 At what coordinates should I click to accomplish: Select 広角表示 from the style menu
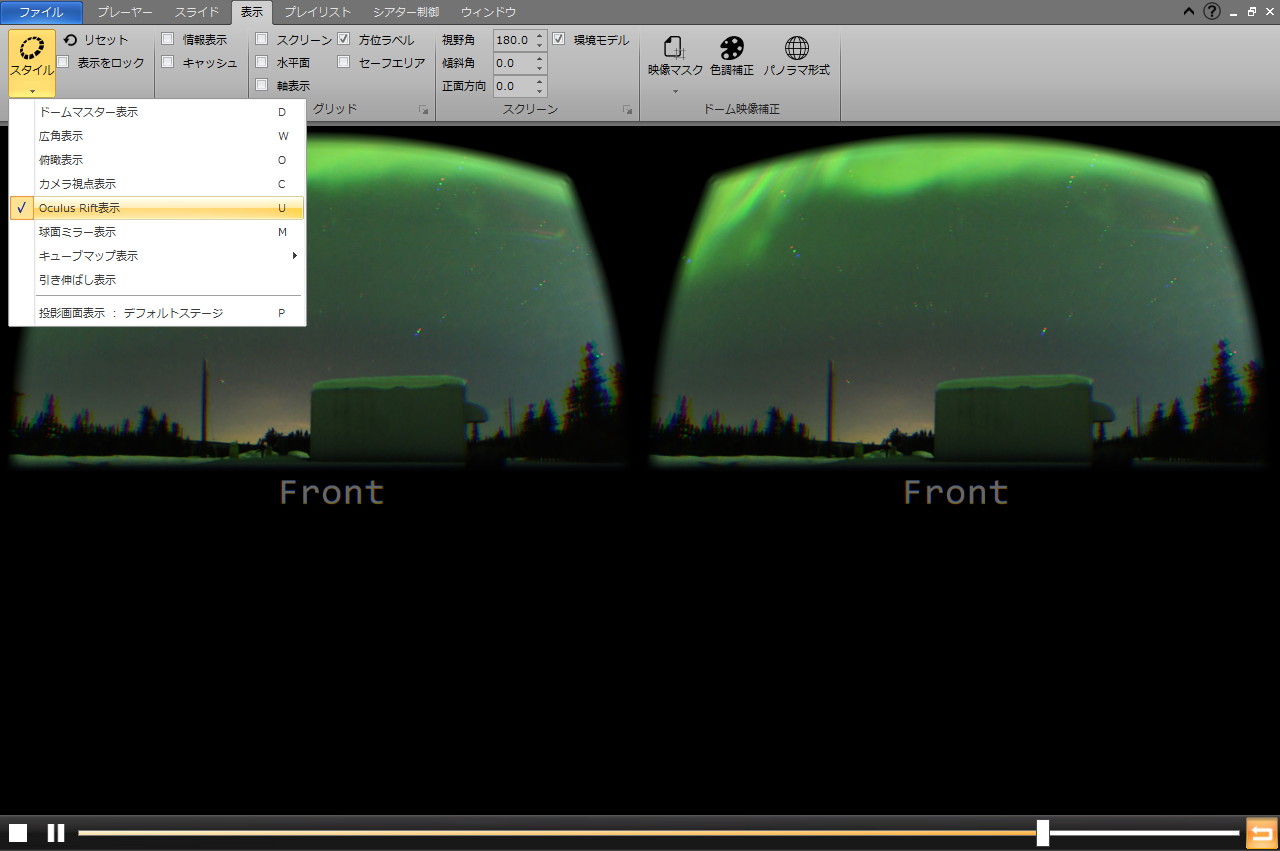click(x=157, y=136)
